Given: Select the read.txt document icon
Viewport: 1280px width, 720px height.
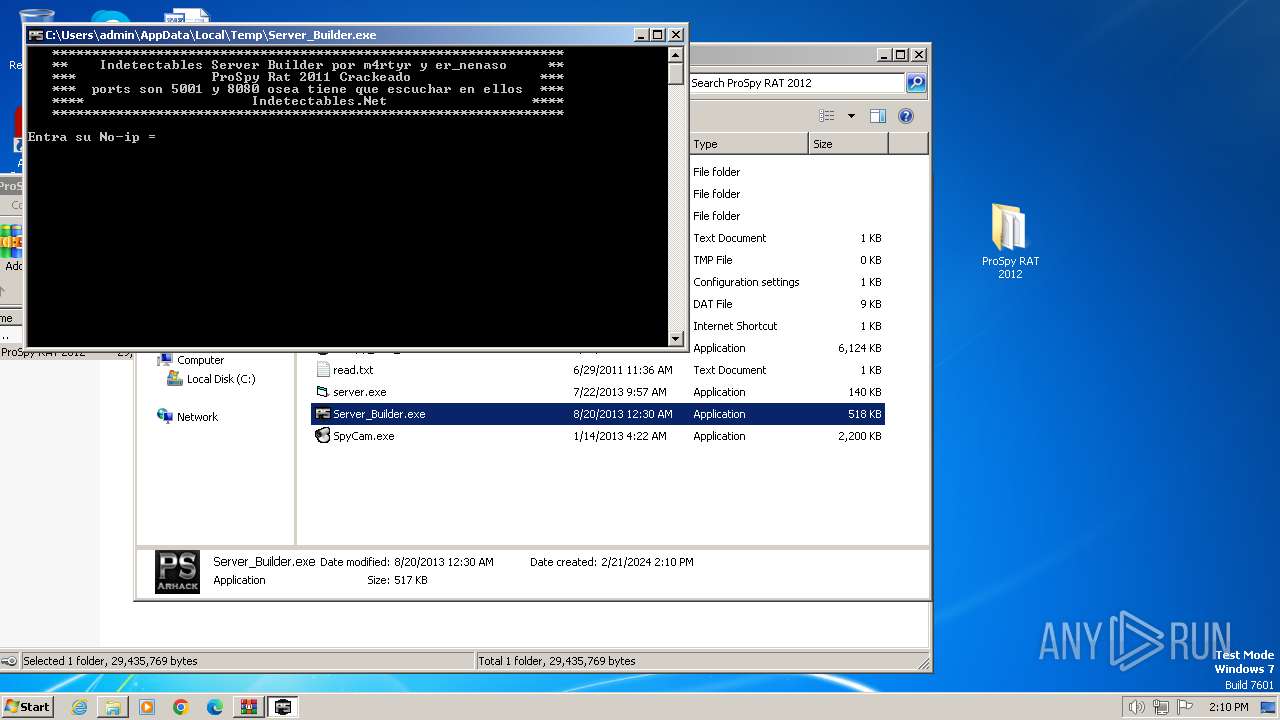Looking at the screenshot, I should [x=322, y=370].
